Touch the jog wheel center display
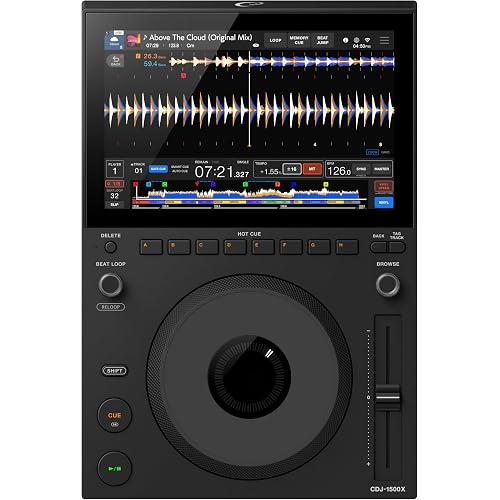The width and height of the screenshot is (500, 500). coord(249,377)
